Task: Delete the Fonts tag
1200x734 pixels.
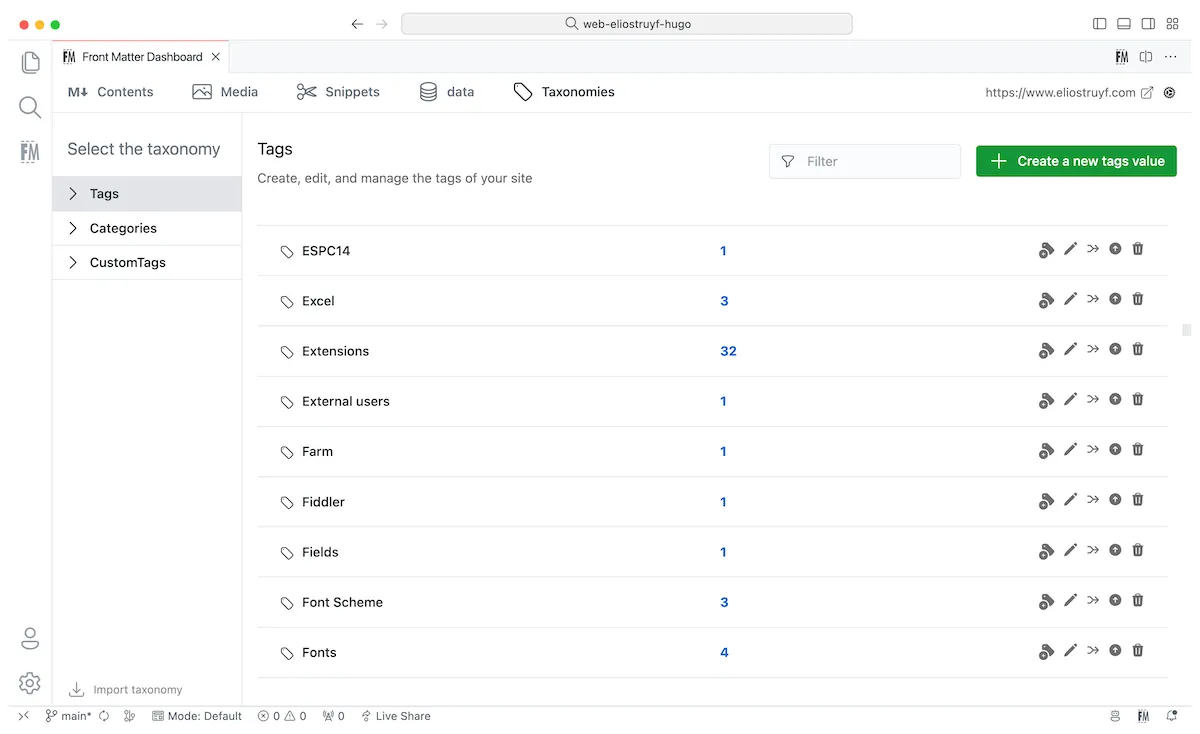Action: [1137, 650]
